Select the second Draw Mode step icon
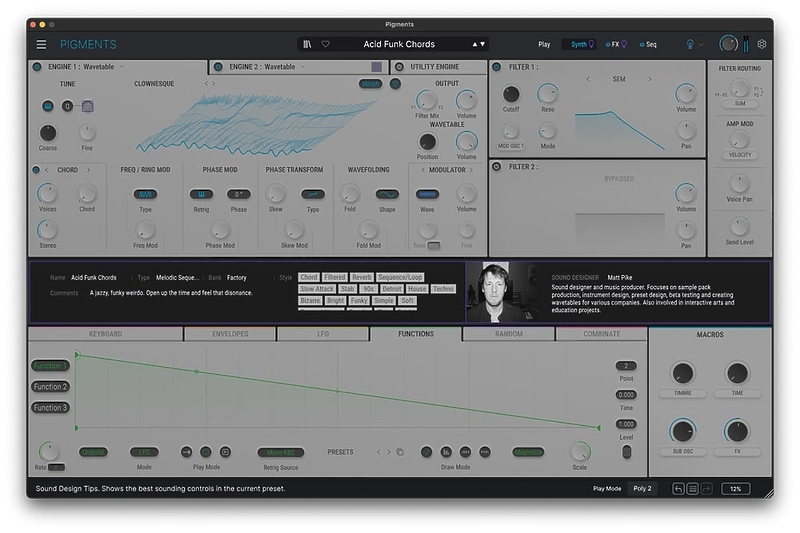Viewport: 800px width, 533px height. [446, 452]
